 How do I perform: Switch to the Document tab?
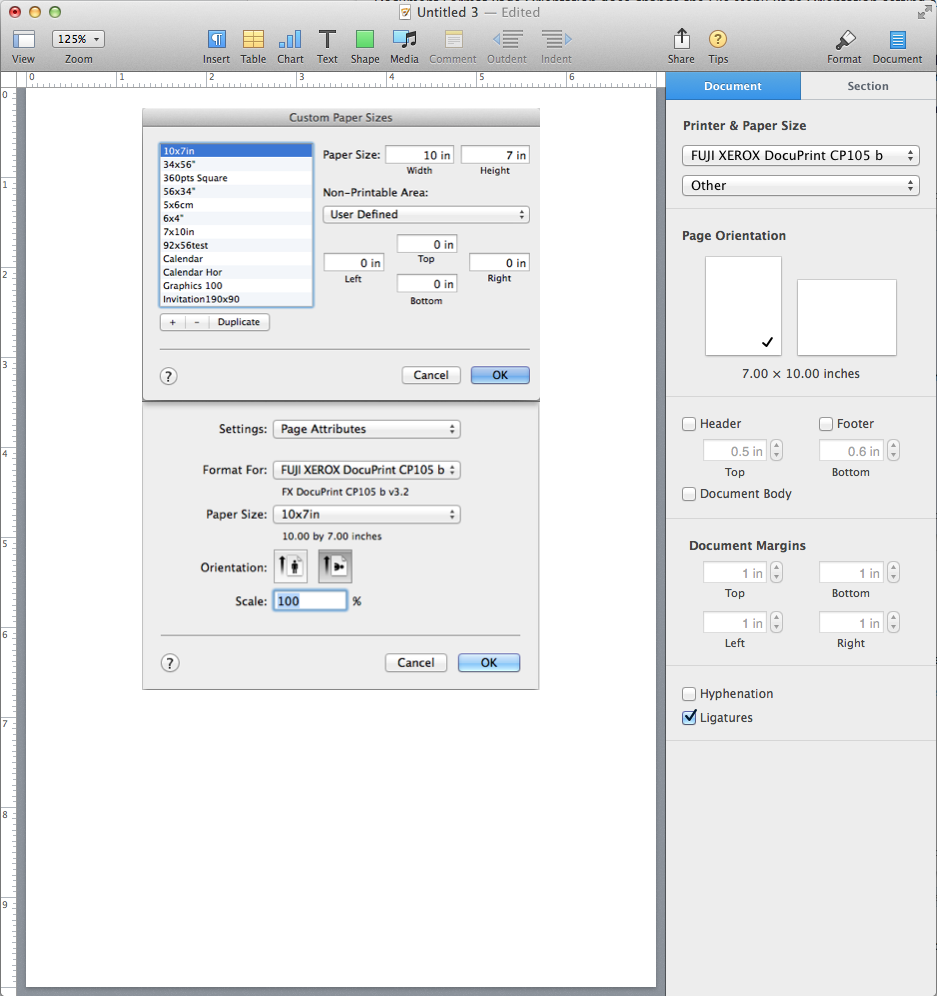[x=733, y=86]
